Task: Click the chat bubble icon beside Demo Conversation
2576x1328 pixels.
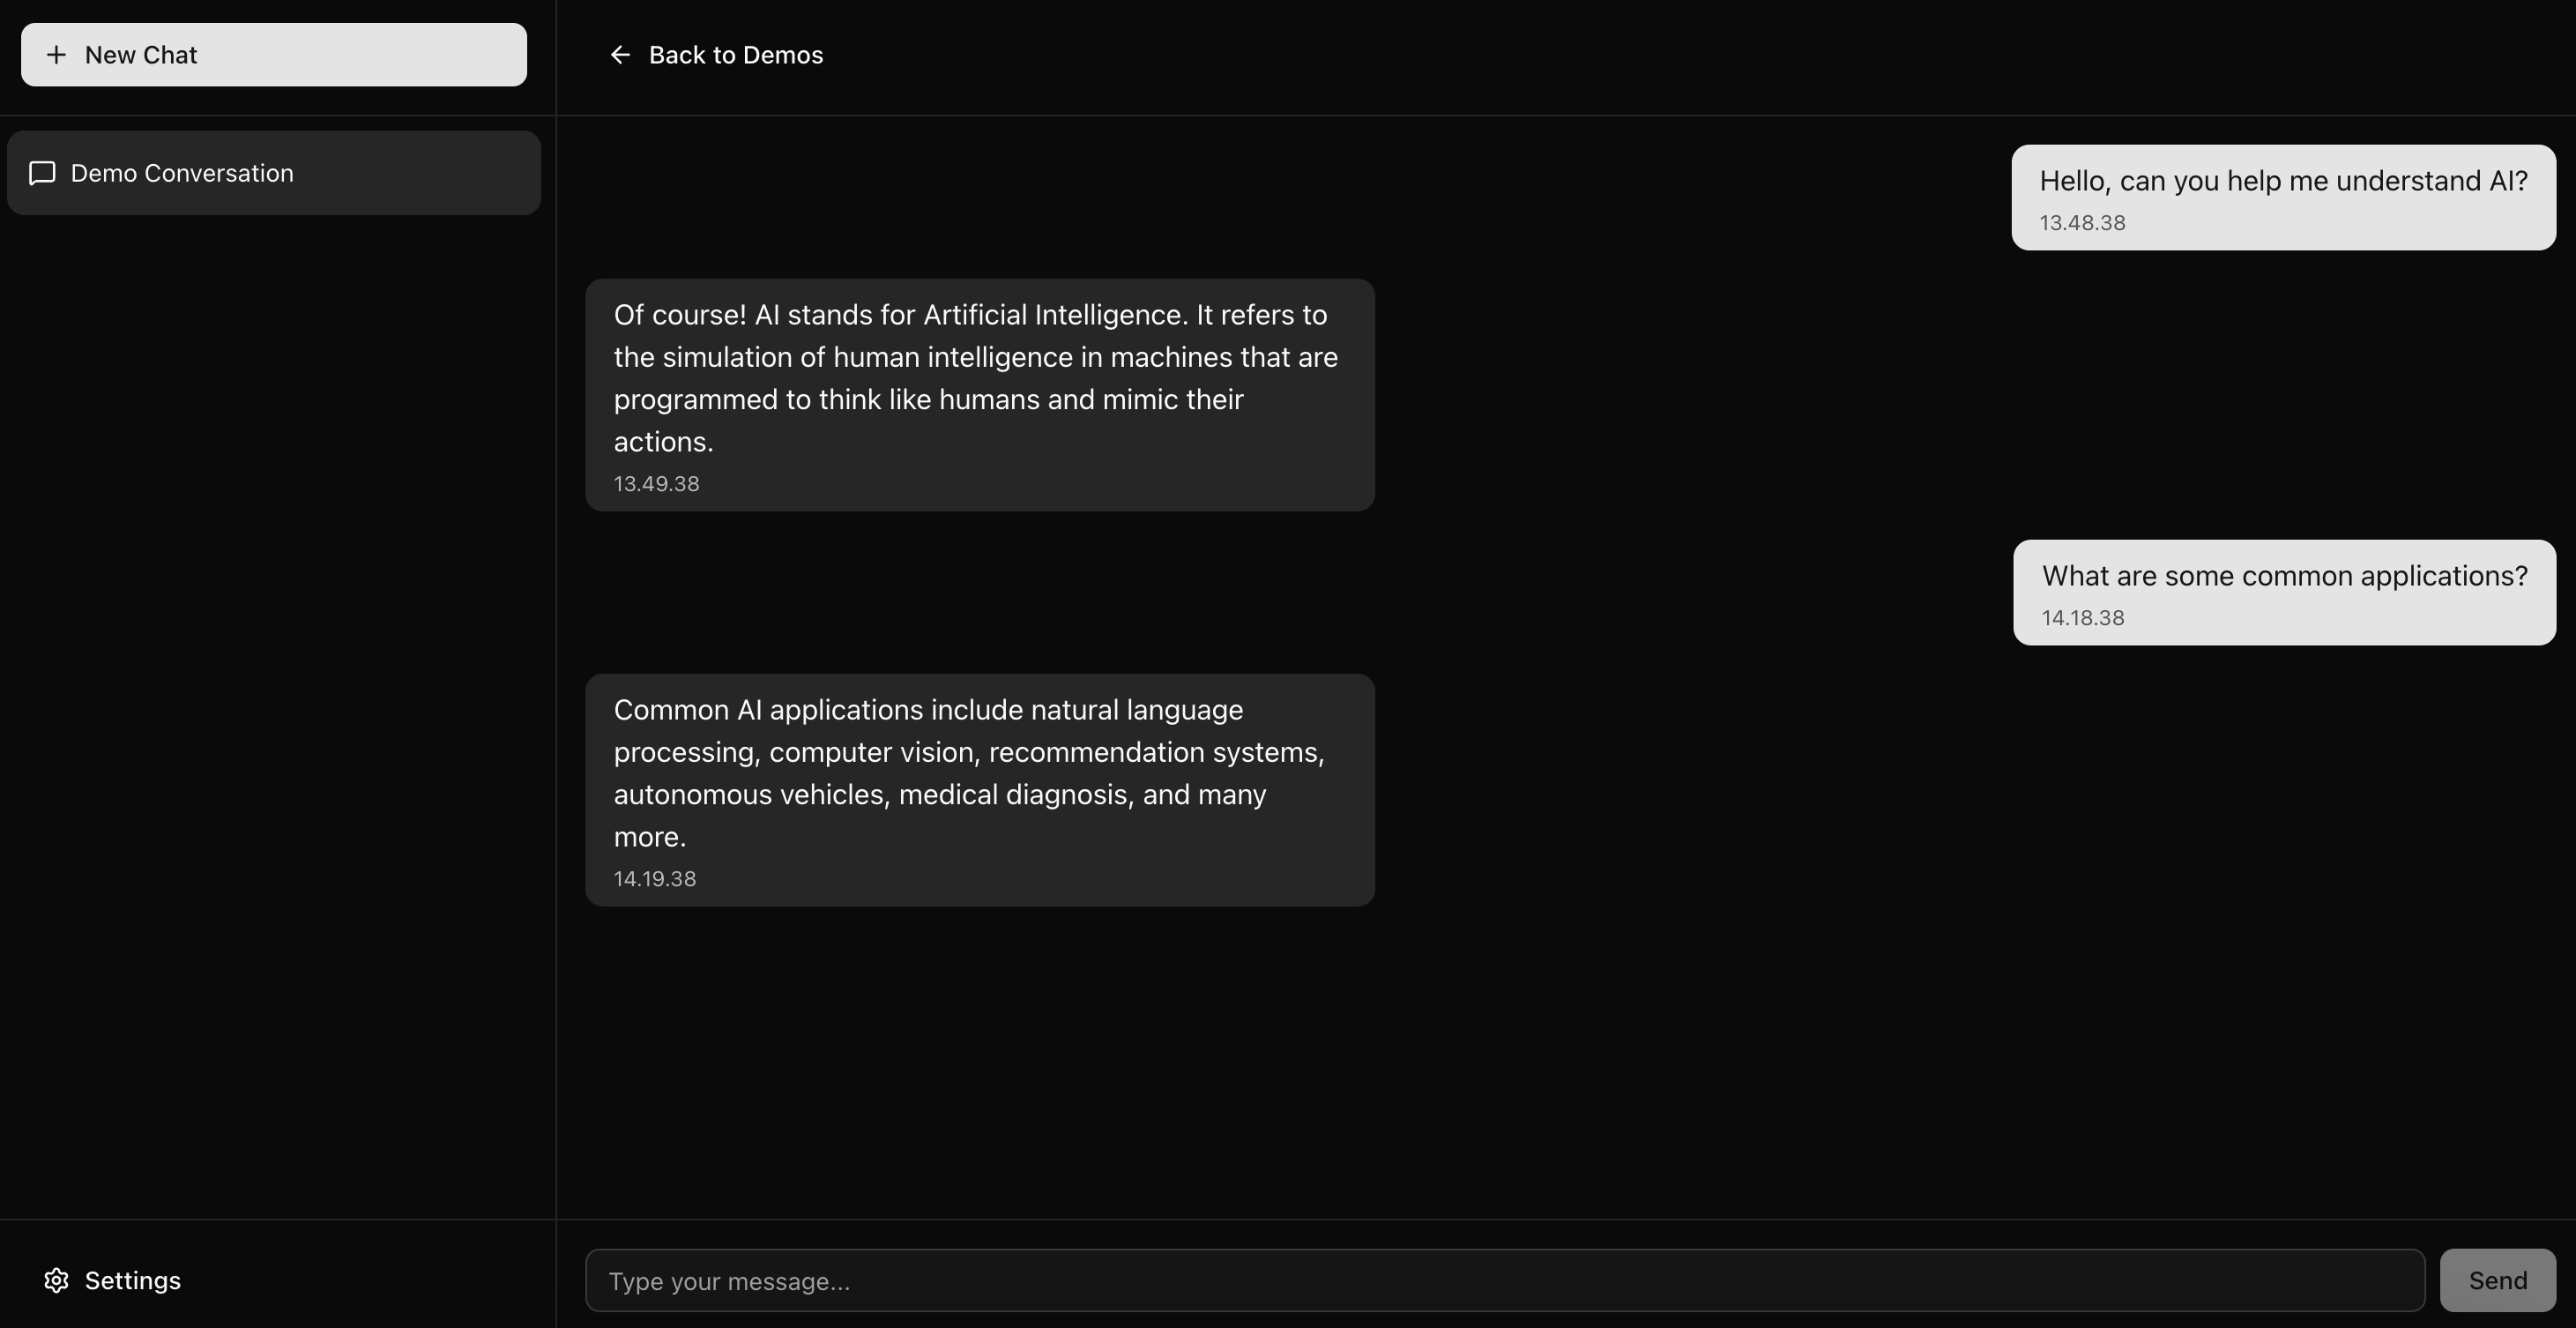Action: tap(42, 173)
